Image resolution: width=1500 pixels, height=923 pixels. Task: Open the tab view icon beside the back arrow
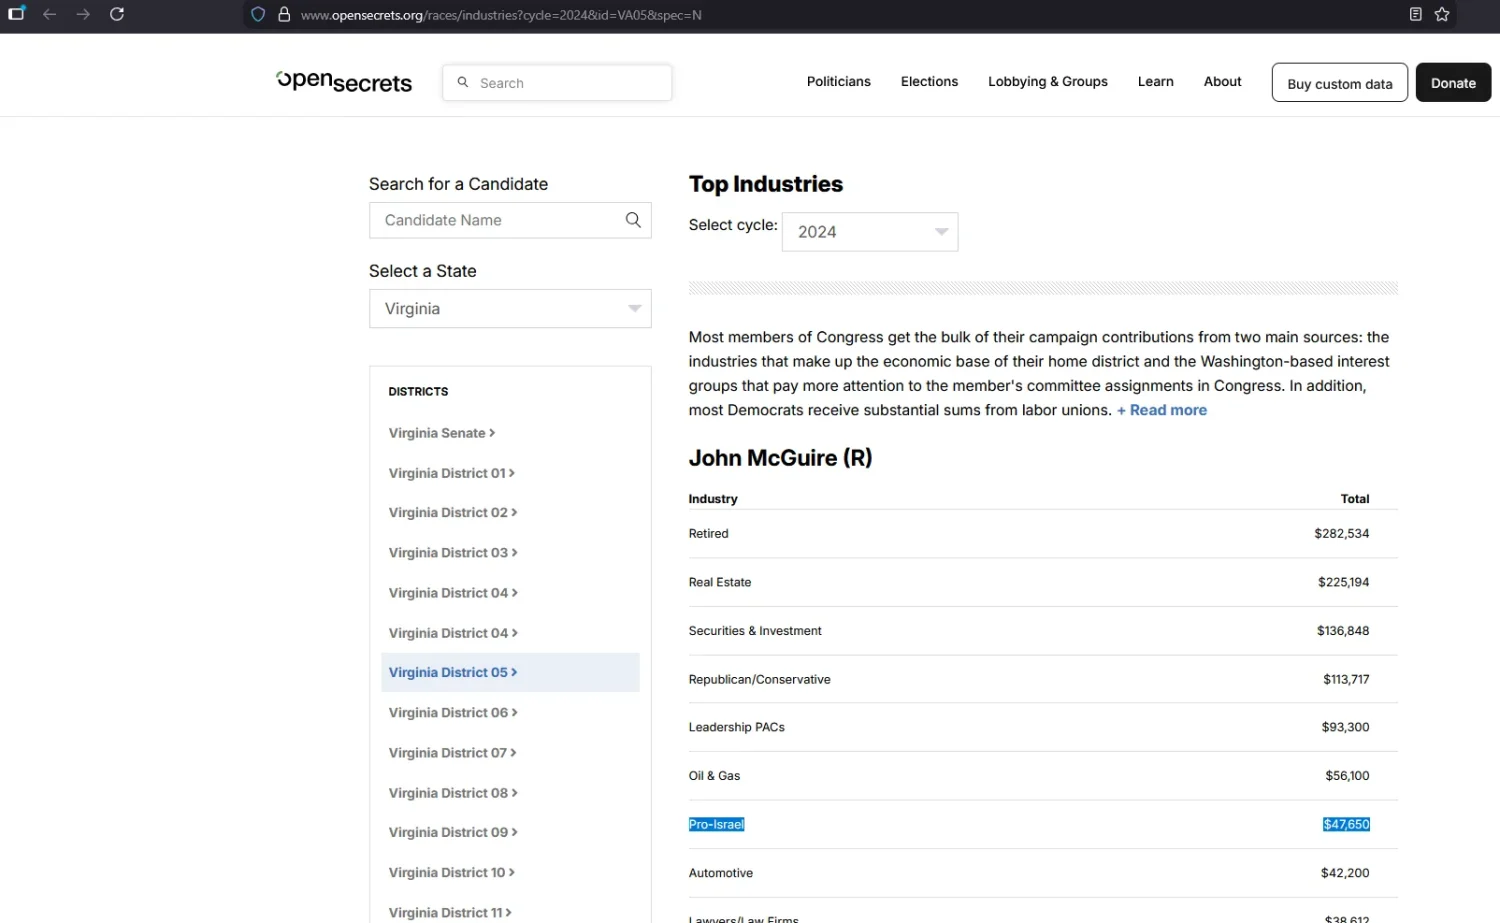pos(16,14)
